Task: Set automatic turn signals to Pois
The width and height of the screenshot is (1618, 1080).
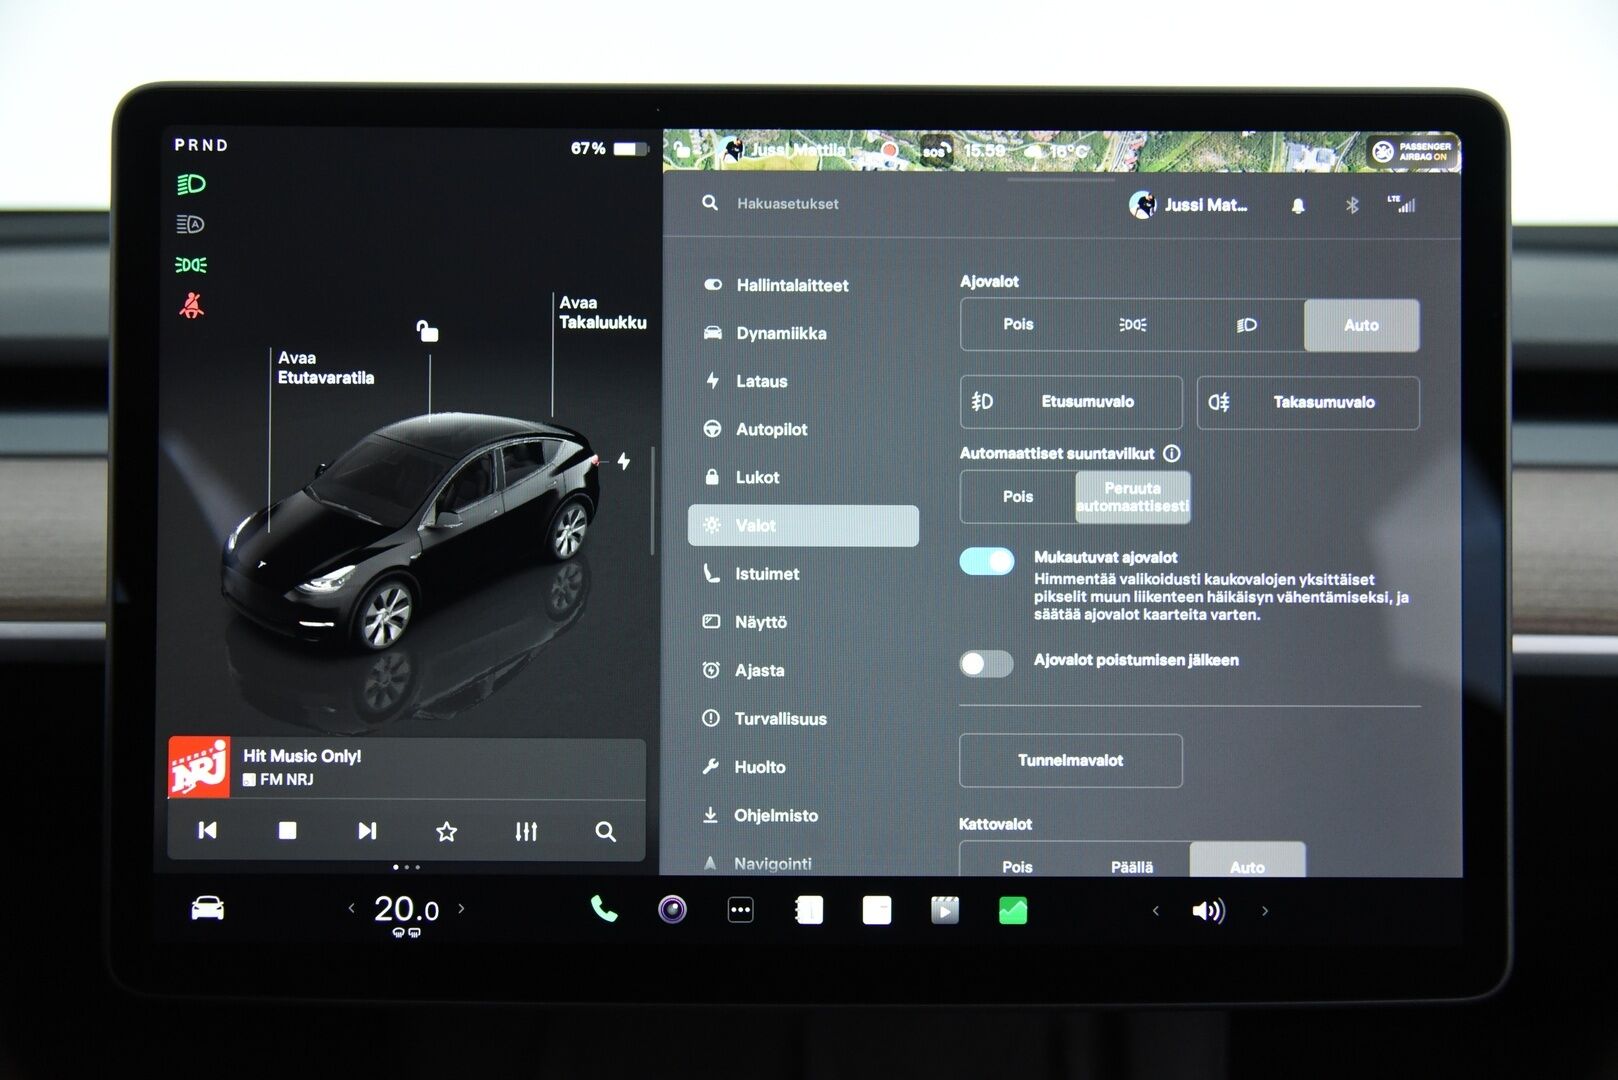Action: [1018, 497]
